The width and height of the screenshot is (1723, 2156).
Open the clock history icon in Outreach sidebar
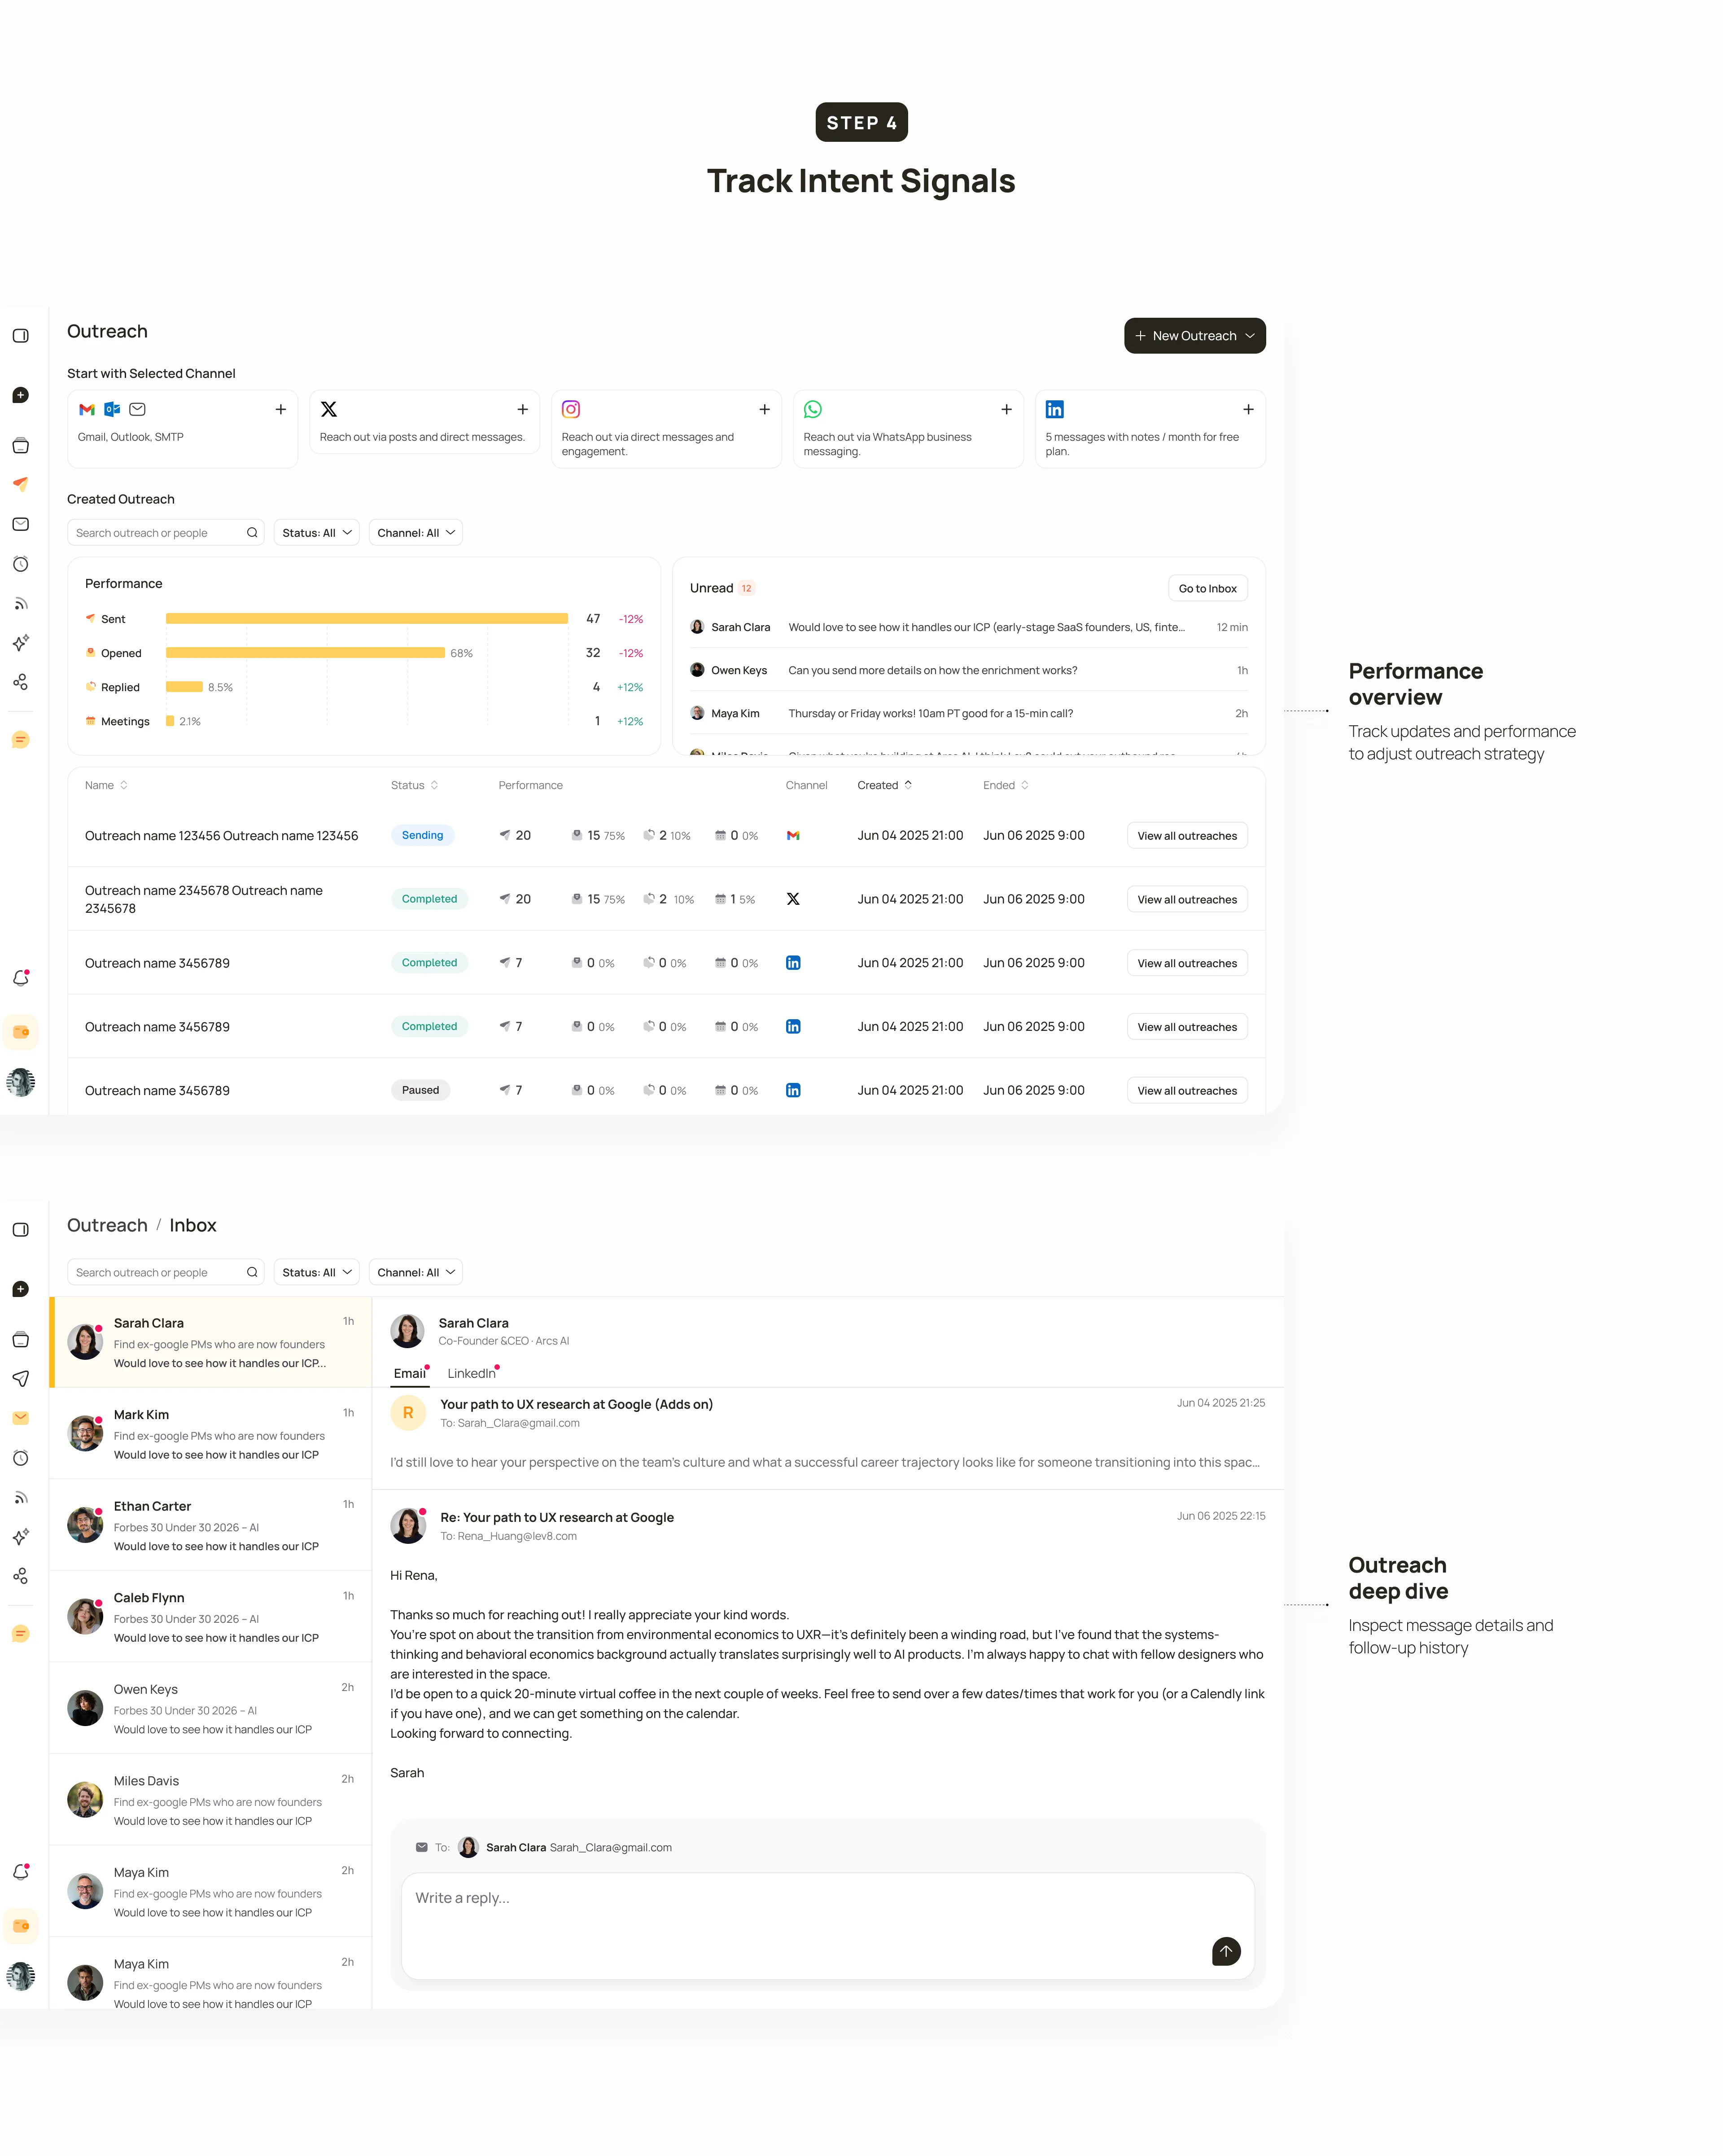click(x=21, y=564)
